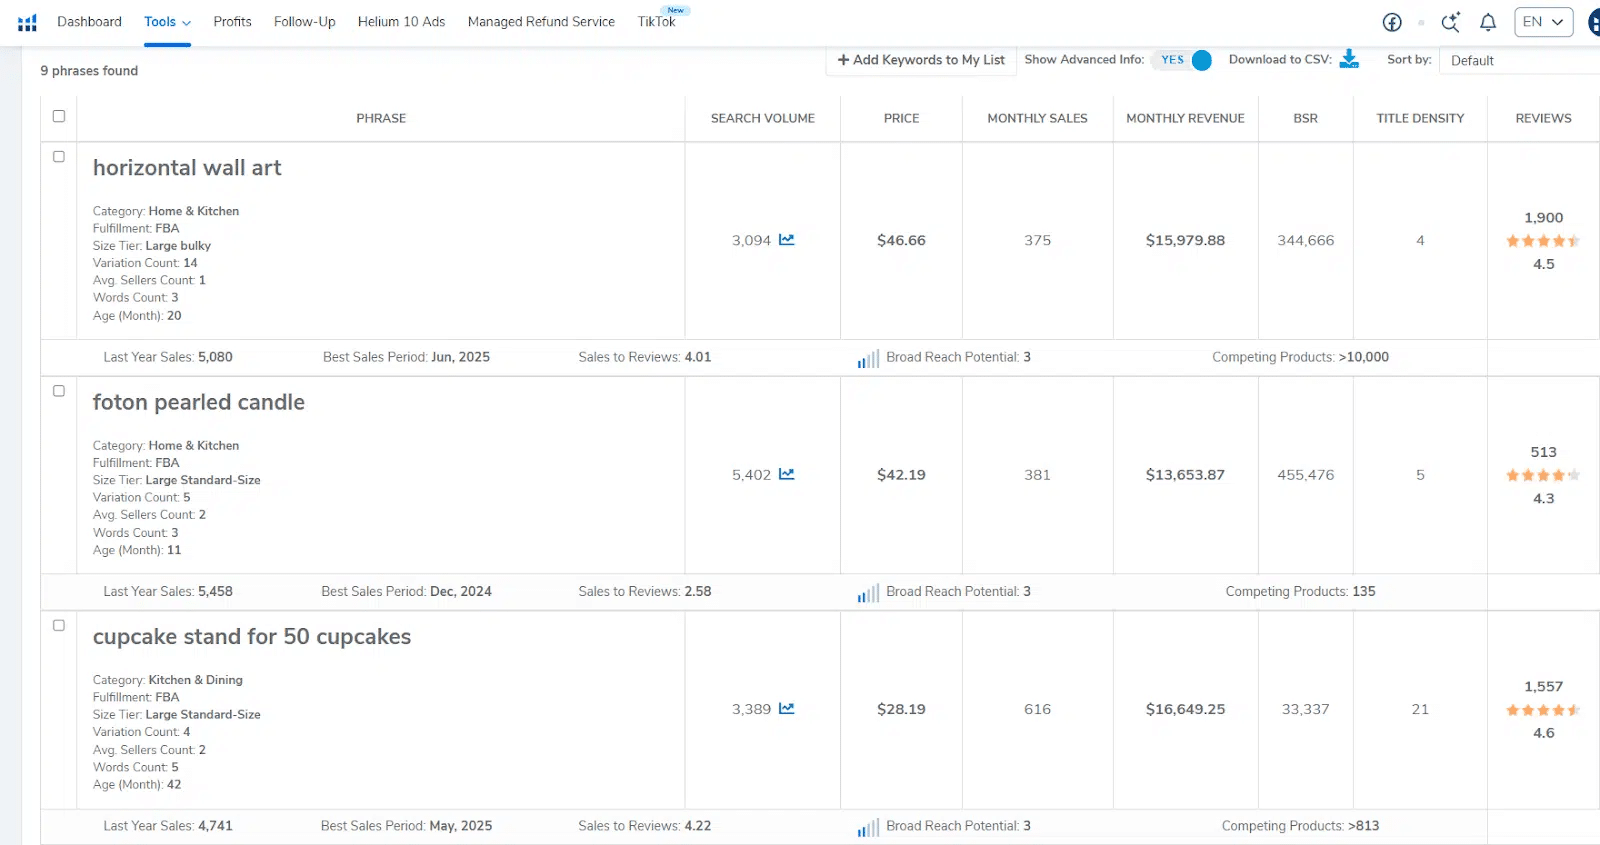Screen dimensions: 1600x845
Task: Expand the Tools menu dropdown
Action: (x=167, y=22)
